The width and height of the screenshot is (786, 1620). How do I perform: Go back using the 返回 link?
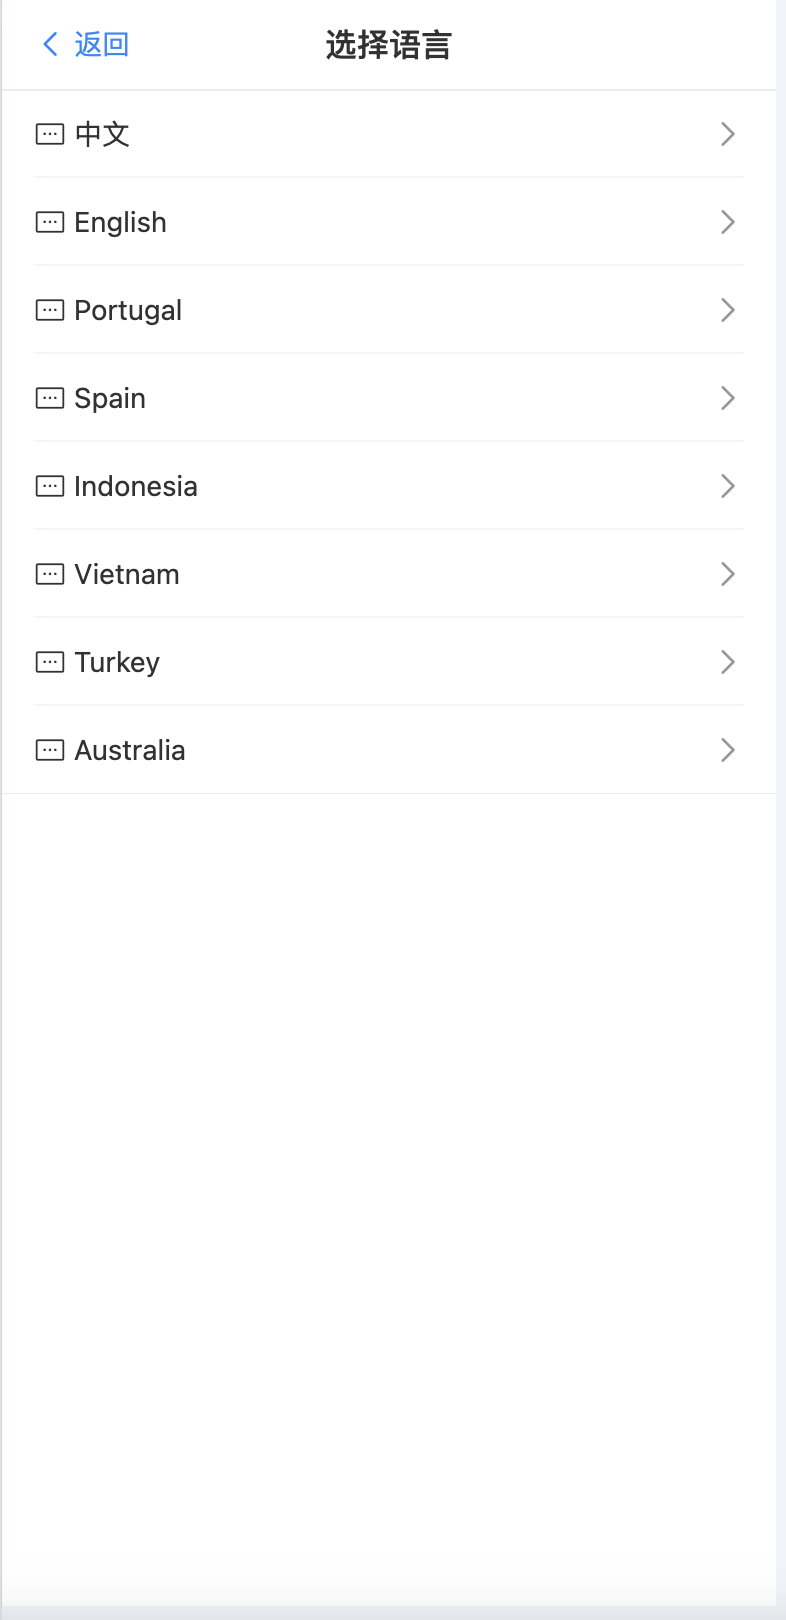101,44
